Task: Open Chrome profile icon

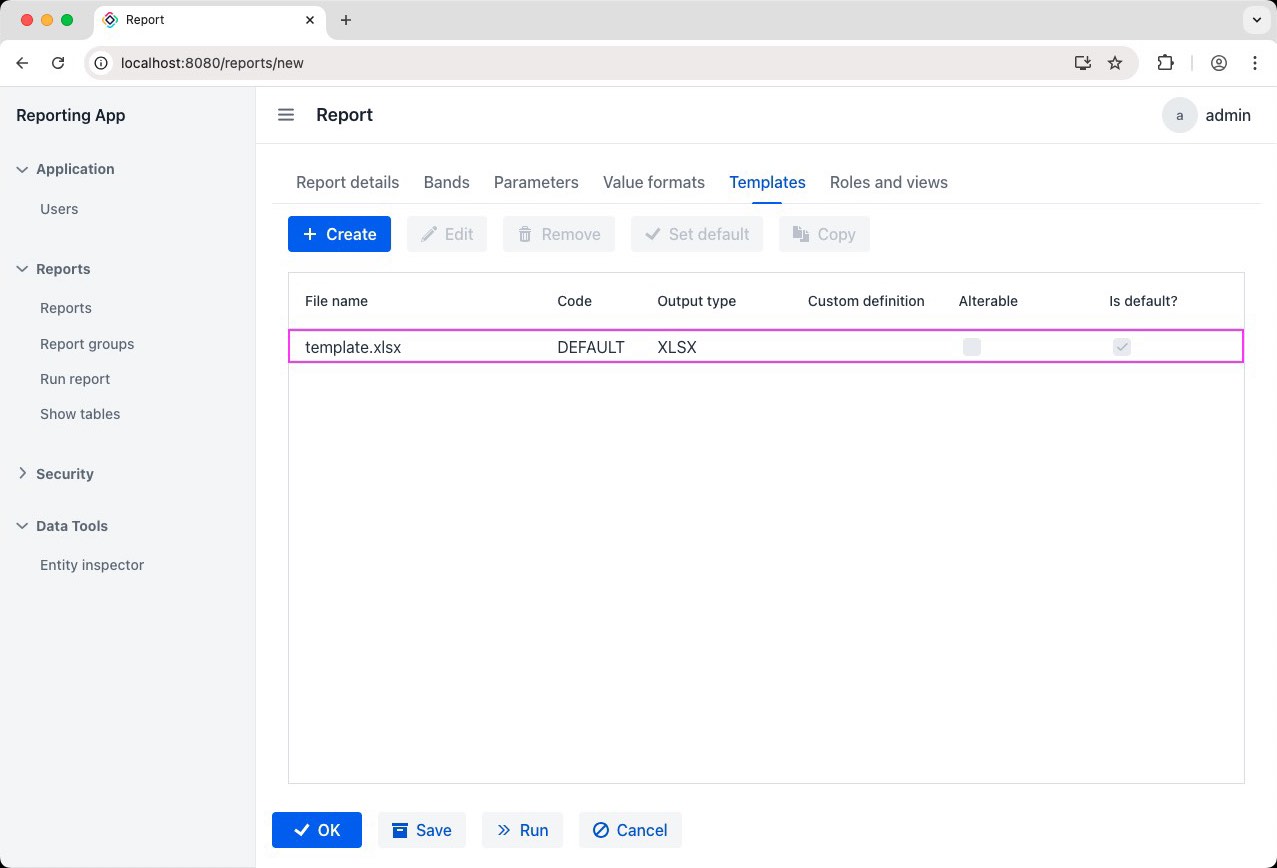Action: (1219, 63)
